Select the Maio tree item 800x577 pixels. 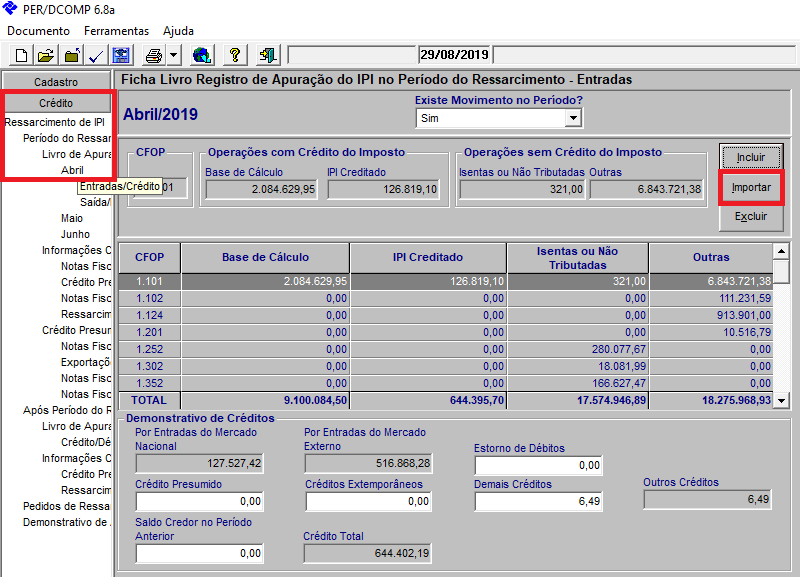72,218
